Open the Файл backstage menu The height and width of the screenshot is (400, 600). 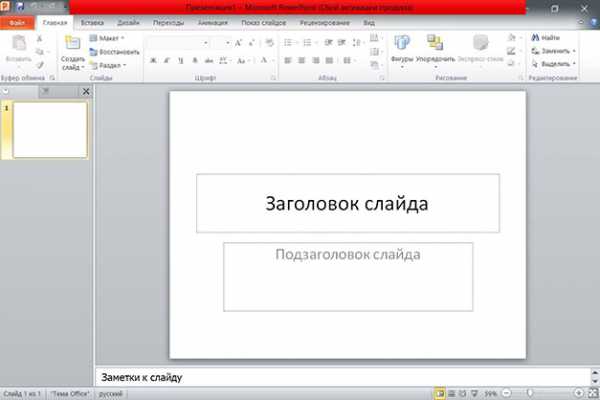tap(17, 21)
